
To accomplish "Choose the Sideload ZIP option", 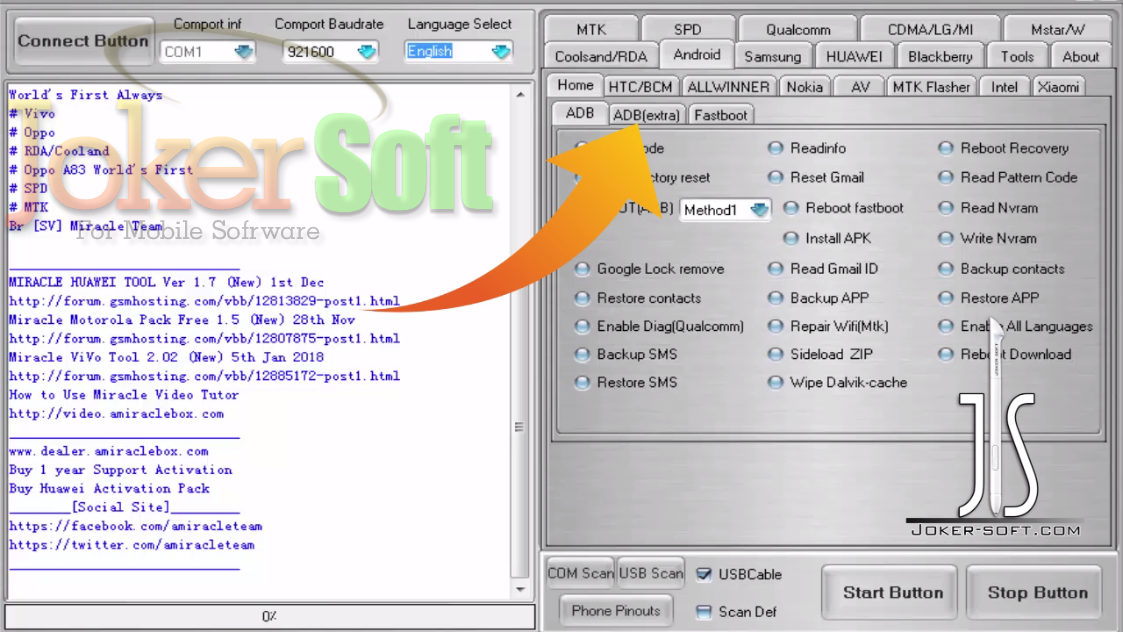I will click(820, 354).
